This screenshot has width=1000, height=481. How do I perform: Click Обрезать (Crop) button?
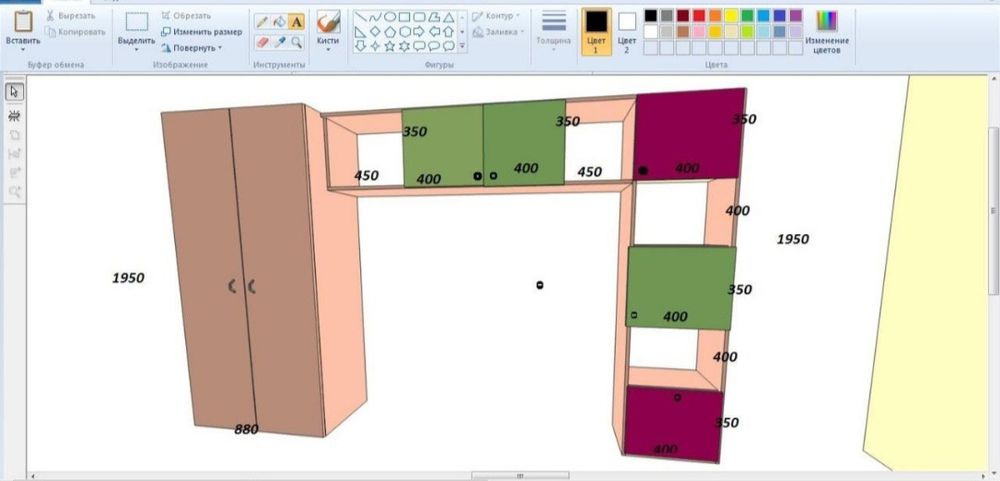tap(186, 15)
